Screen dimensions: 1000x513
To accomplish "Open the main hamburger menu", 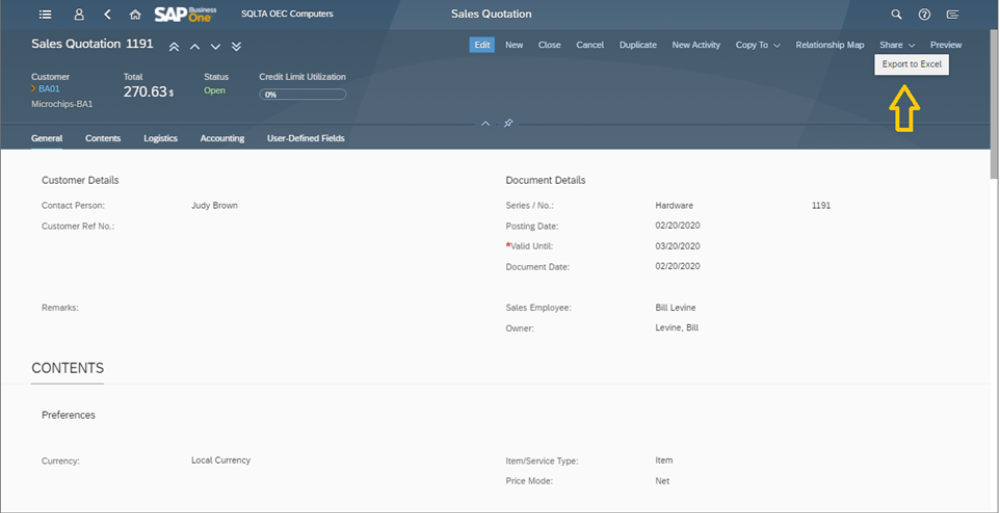I will tap(45, 14).
